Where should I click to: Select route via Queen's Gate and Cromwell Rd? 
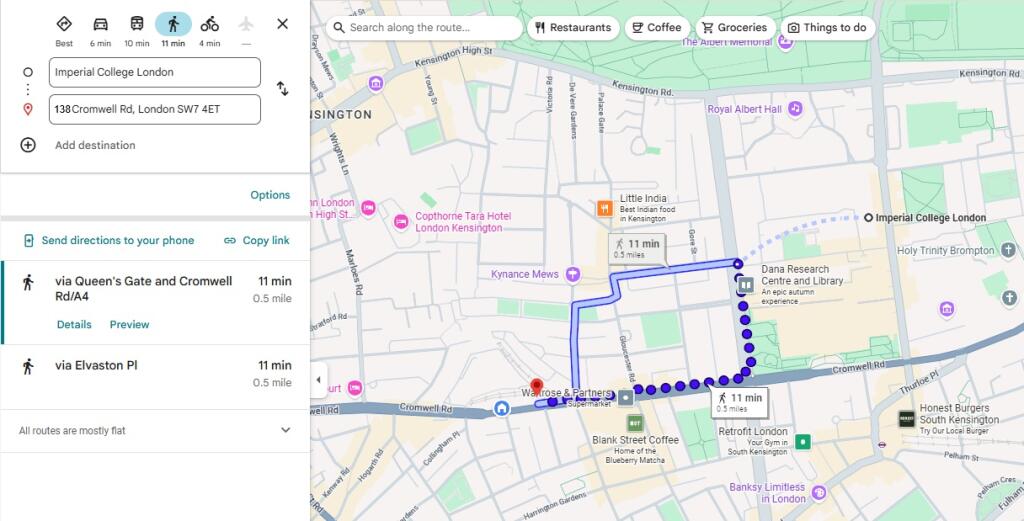(155, 302)
